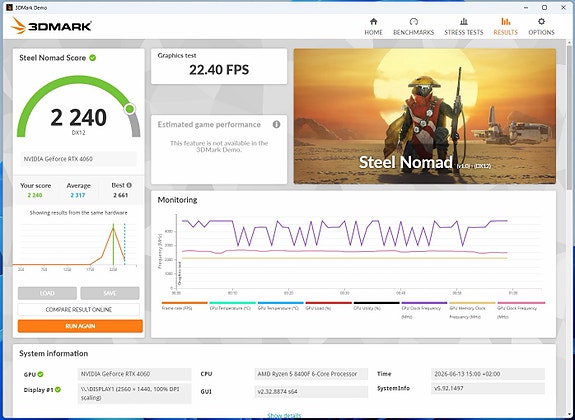Image resolution: width=575 pixels, height=420 pixels.
Task: Click the green check next to Display #1
Action: point(58,390)
